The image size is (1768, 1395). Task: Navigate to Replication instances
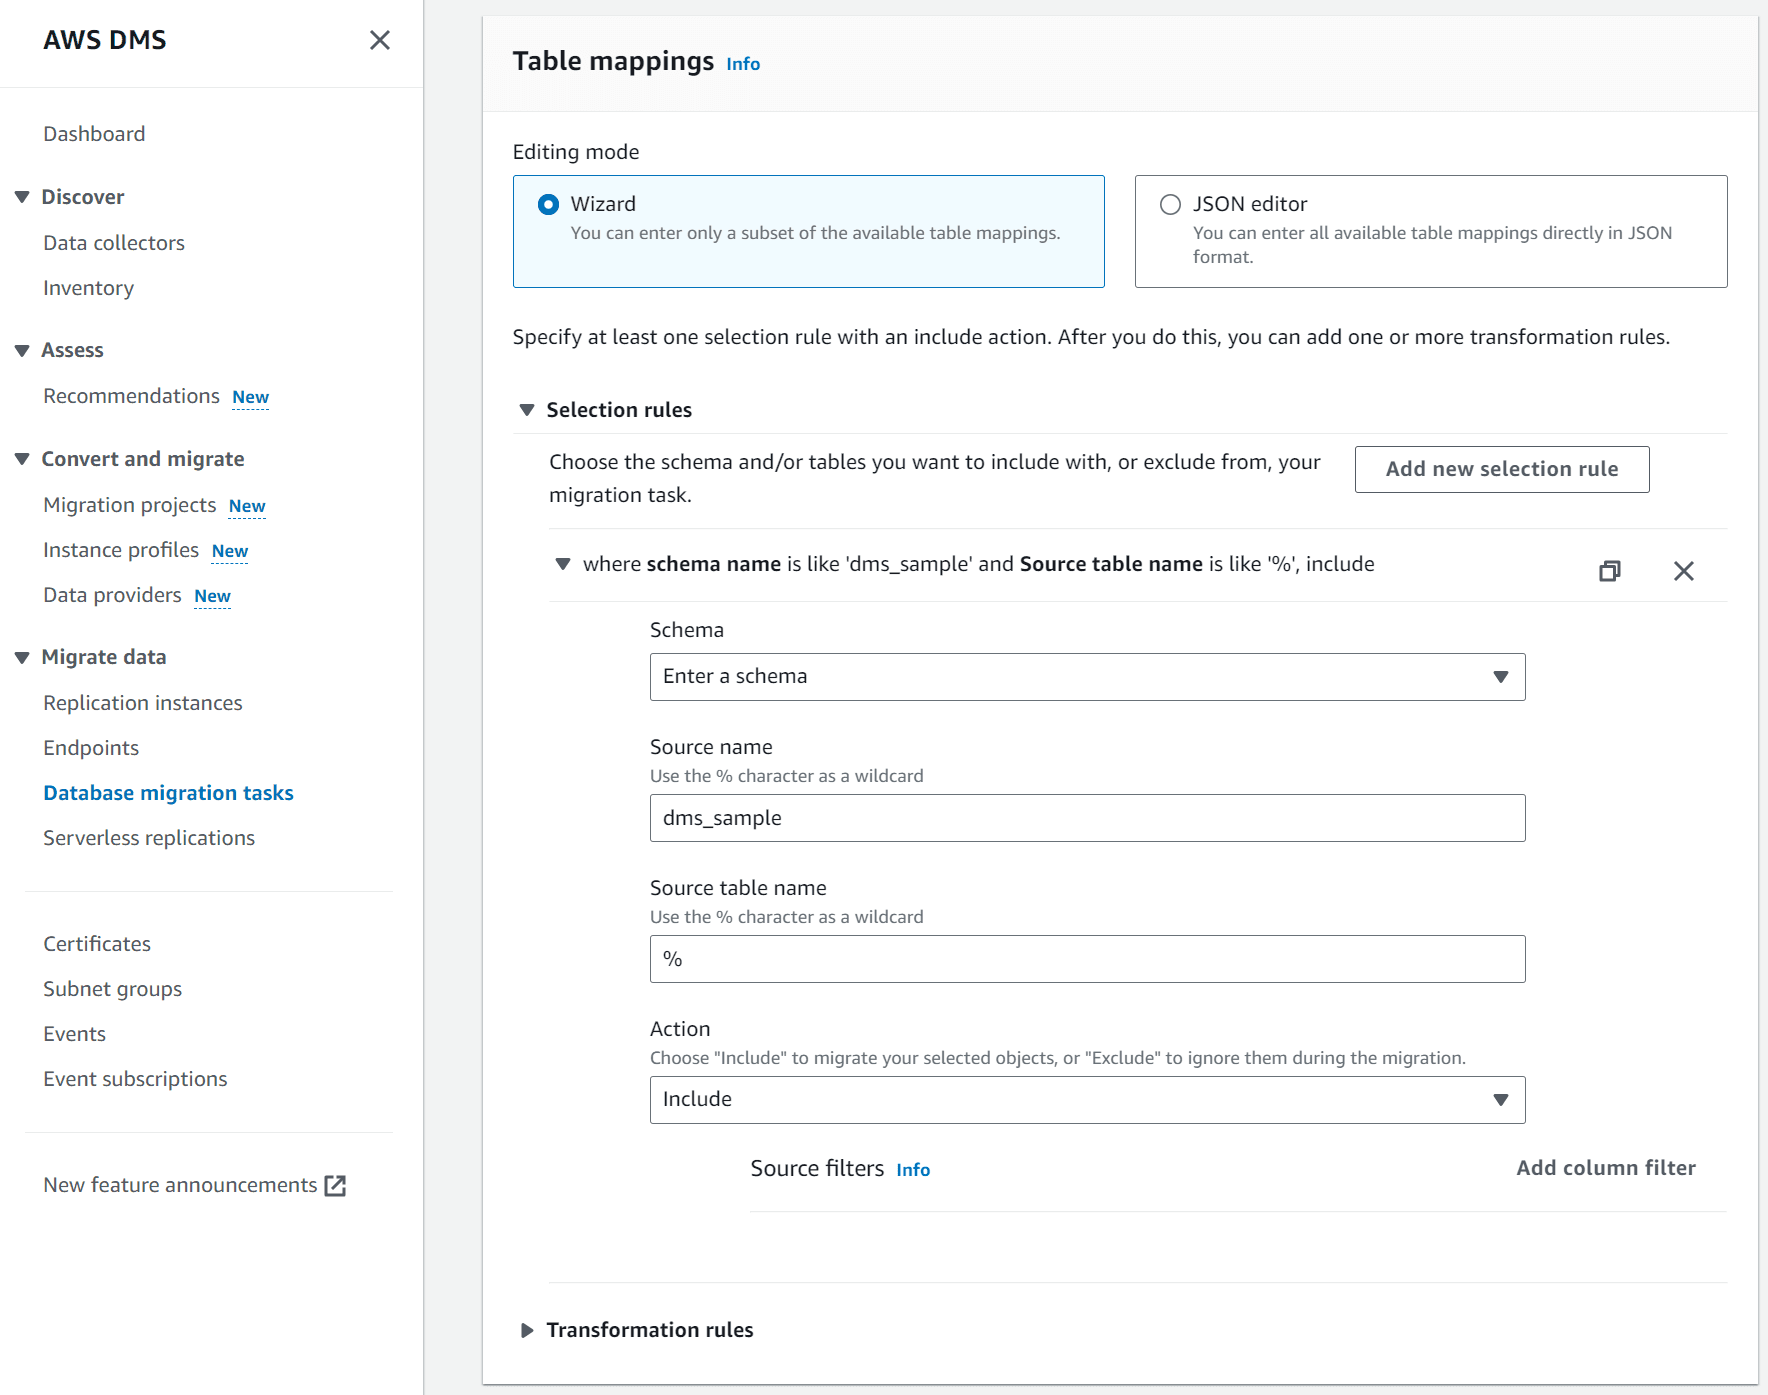(142, 702)
